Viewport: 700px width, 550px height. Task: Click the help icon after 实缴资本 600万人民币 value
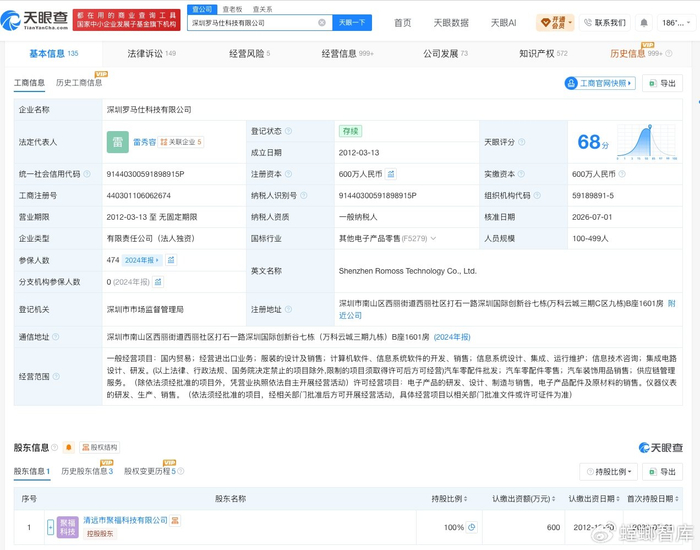coord(622,174)
